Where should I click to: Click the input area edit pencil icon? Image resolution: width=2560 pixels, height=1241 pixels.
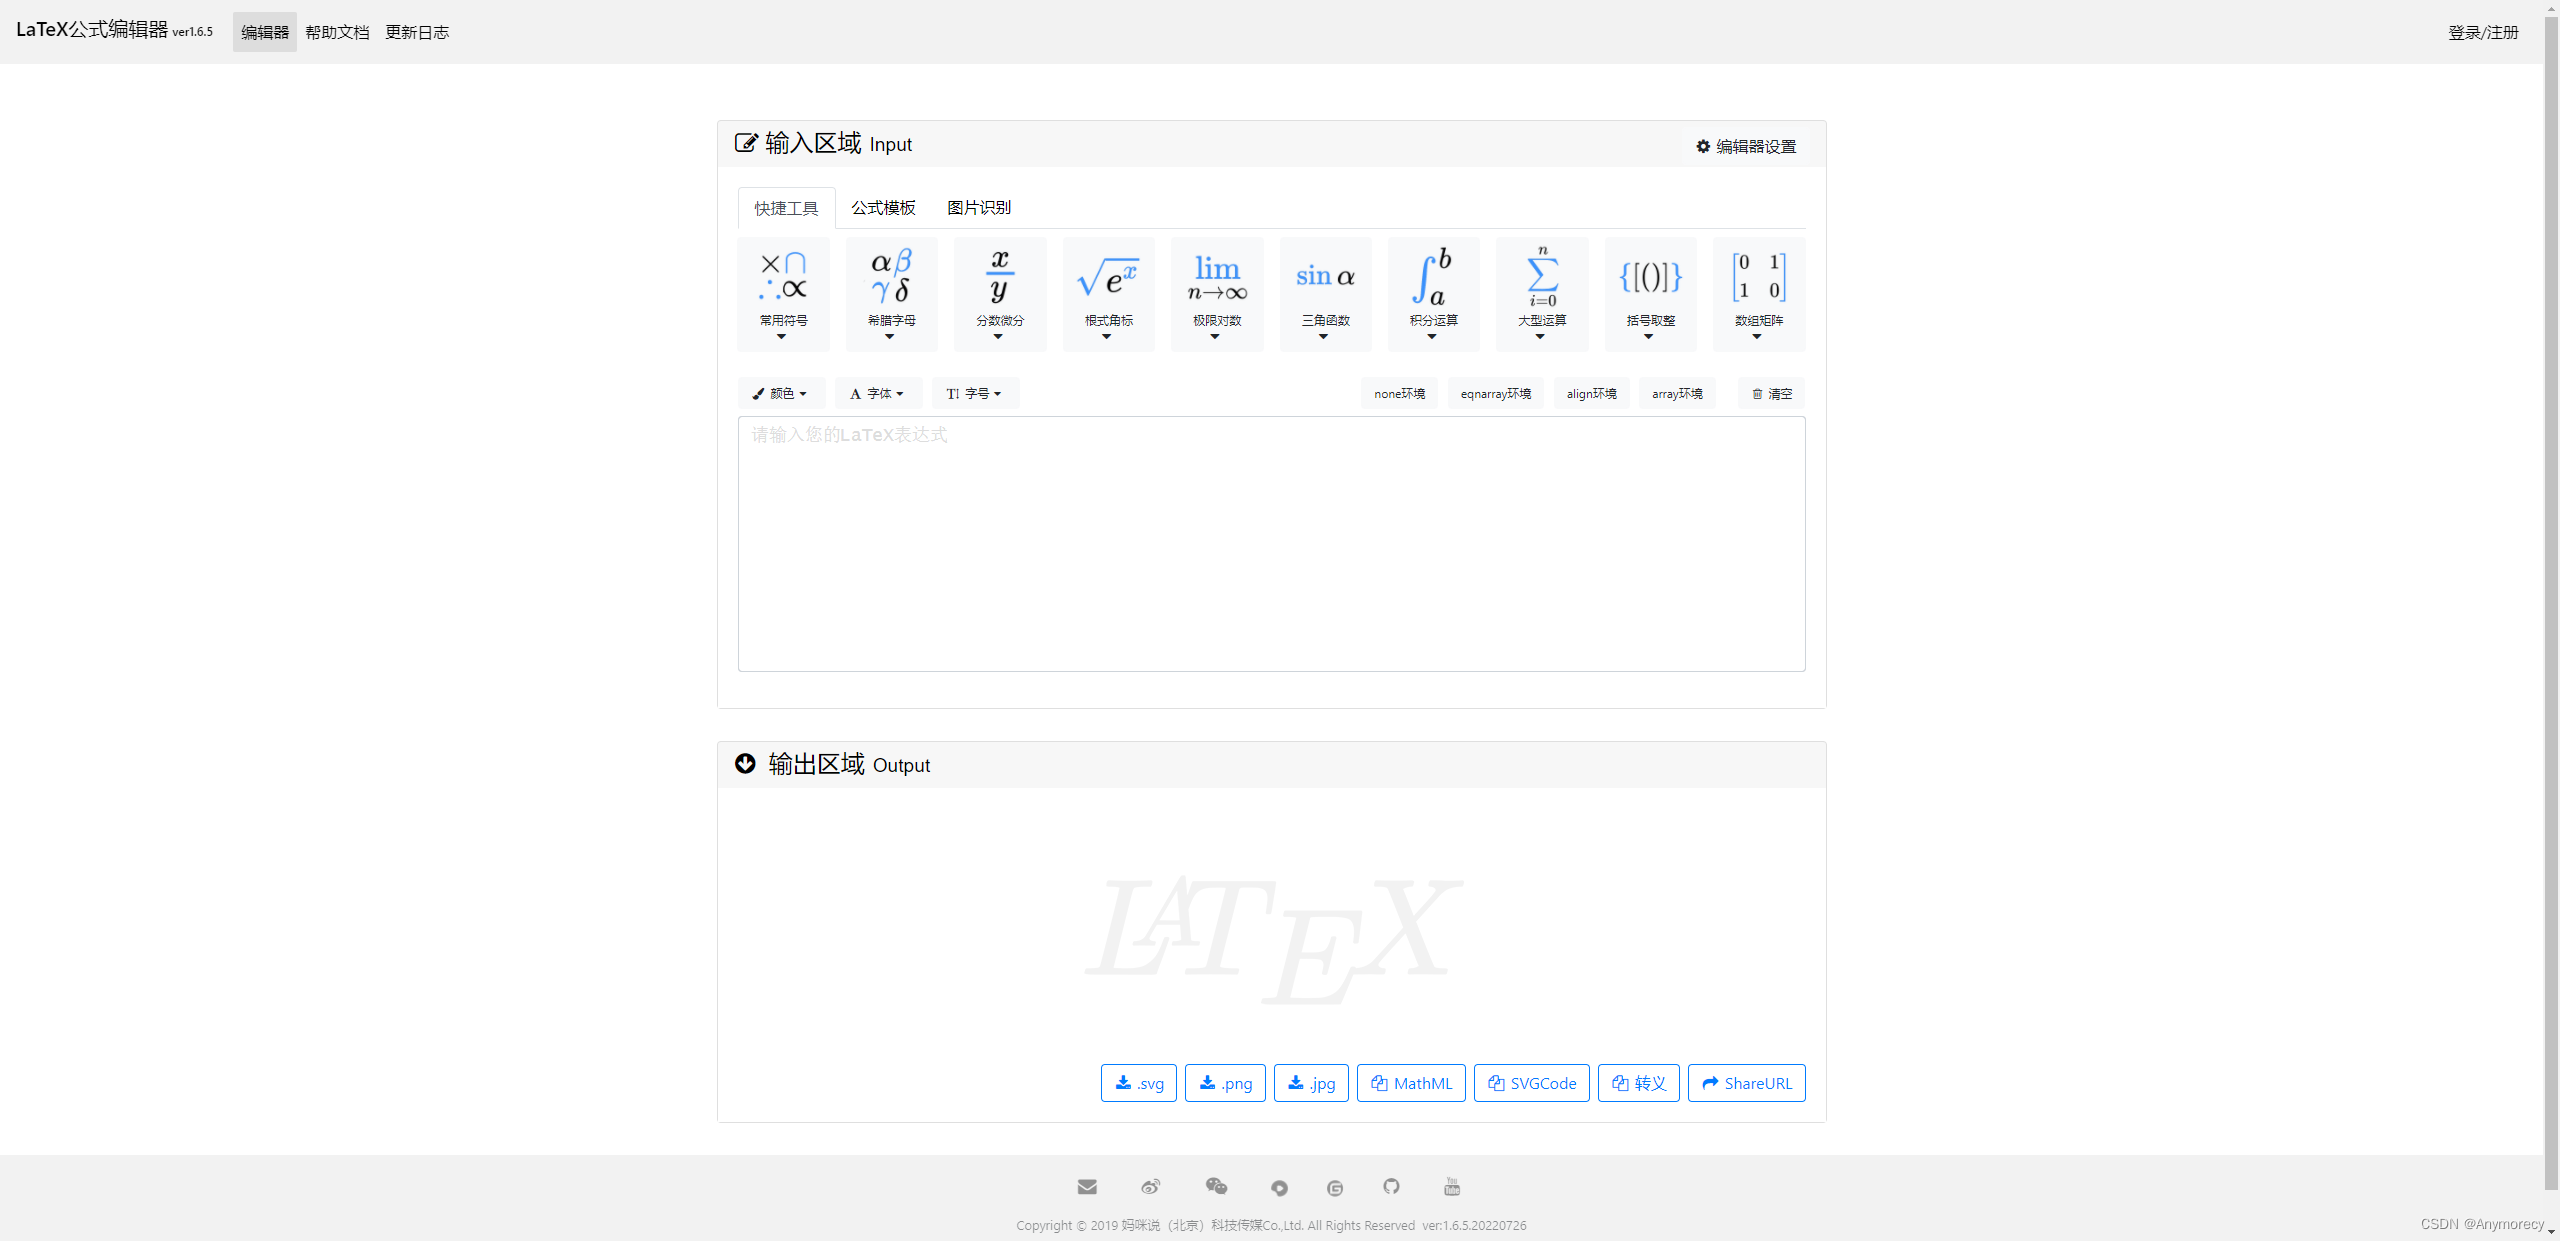point(746,143)
